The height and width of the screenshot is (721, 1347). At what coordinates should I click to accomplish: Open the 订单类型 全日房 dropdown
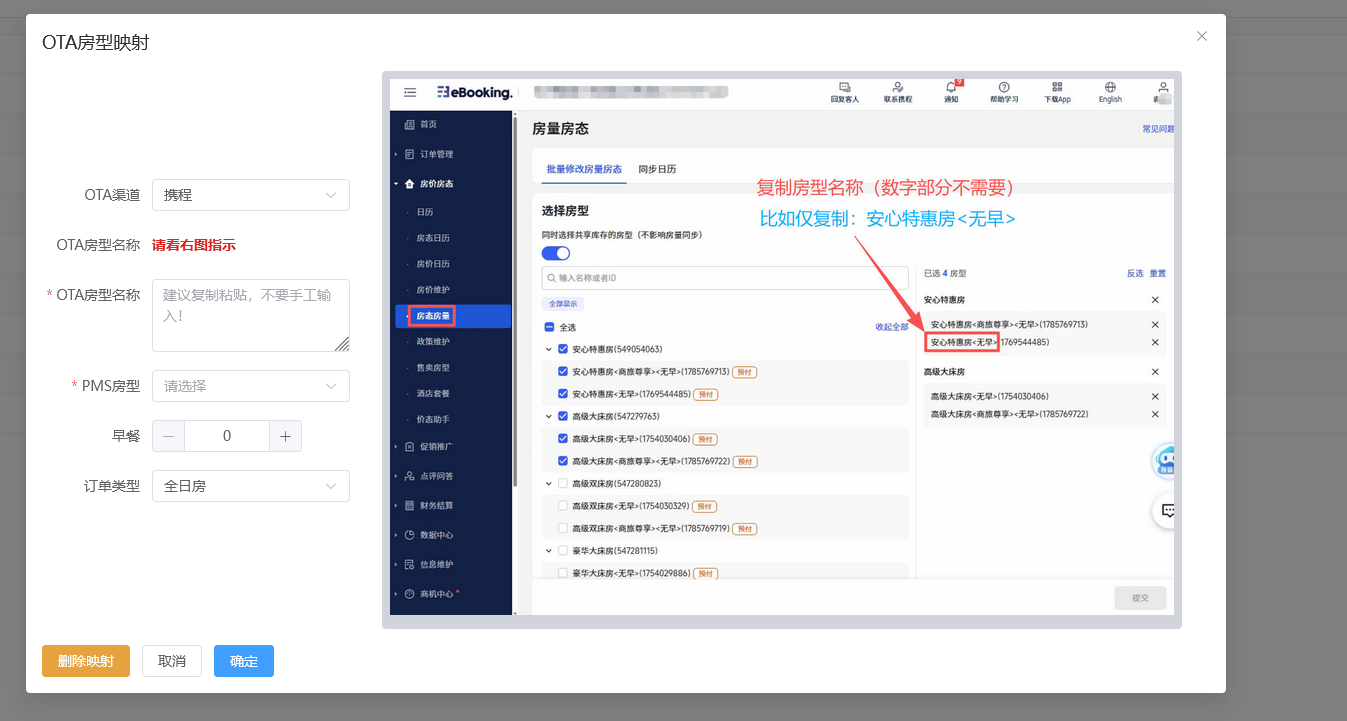[x=251, y=486]
